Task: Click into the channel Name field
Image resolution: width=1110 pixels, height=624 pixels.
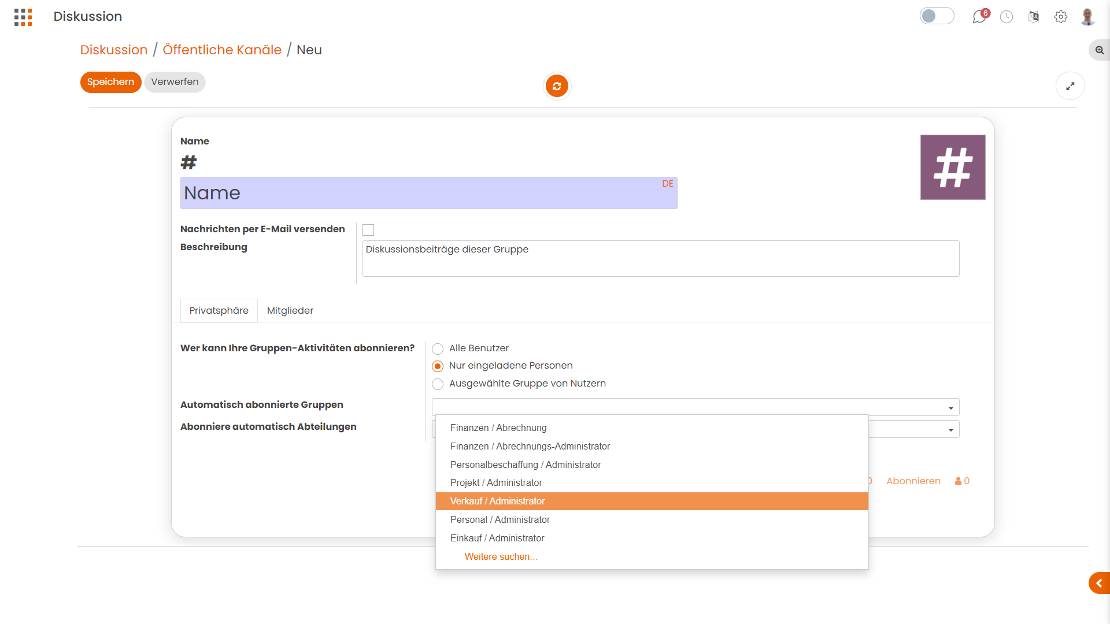Action: tap(429, 193)
